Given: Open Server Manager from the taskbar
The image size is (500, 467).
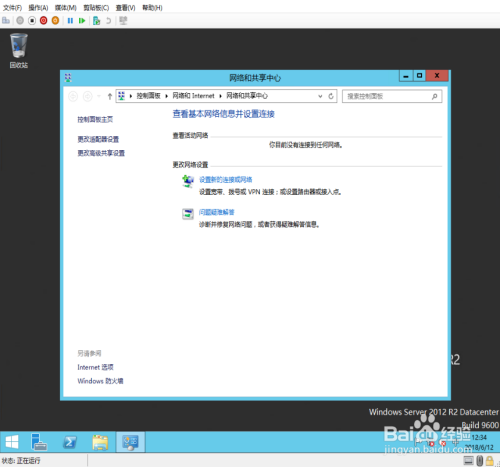Looking at the screenshot, I should (39, 442).
